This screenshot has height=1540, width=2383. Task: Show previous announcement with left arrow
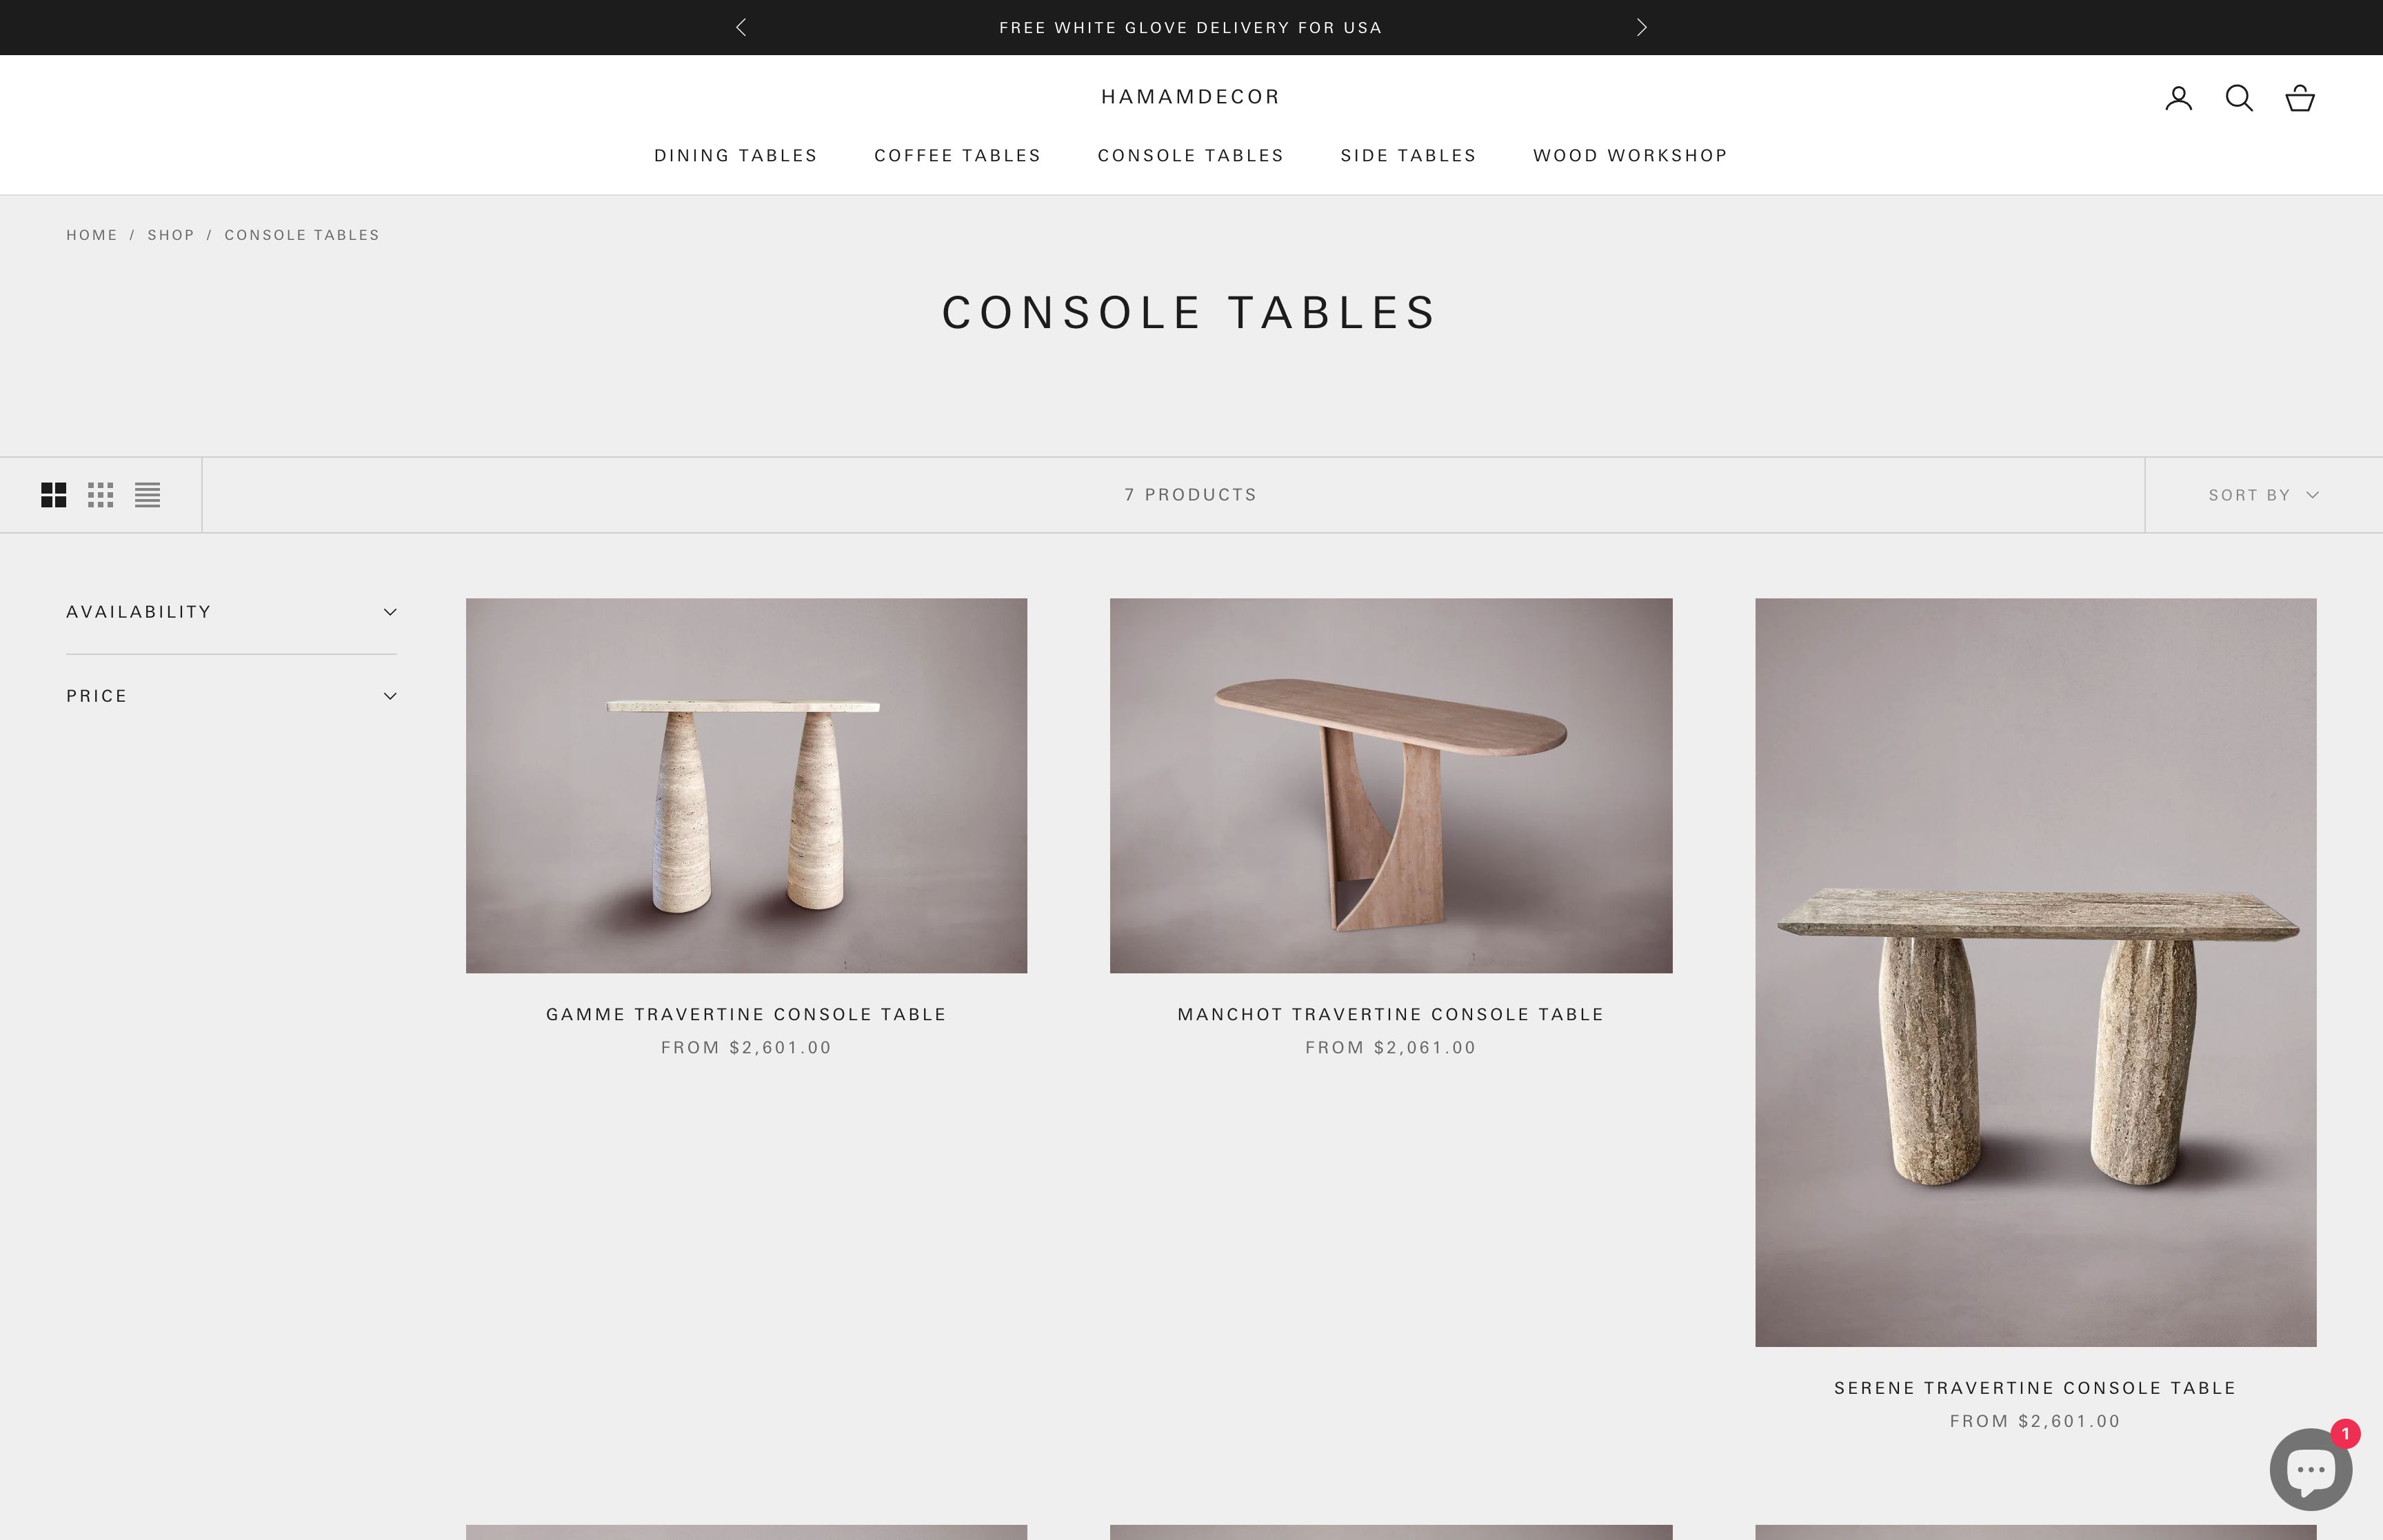pos(741,27)
